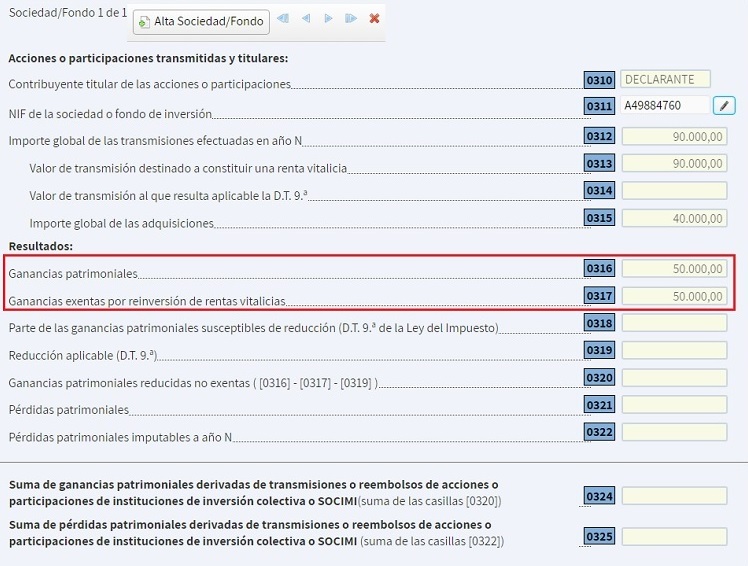Go to first Sociedad/Fondo record arrow
This screenshot has width=748, height=566.
pyautogui.click(x=283, y=19)
